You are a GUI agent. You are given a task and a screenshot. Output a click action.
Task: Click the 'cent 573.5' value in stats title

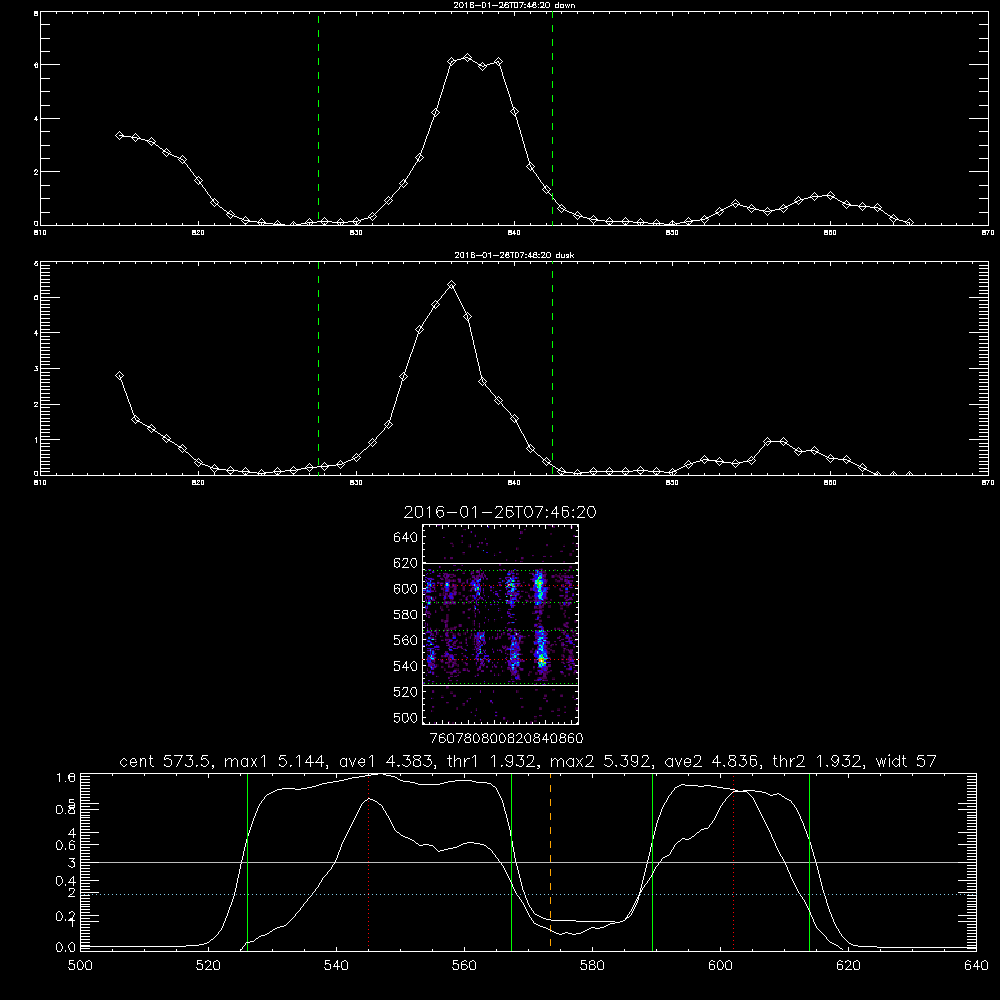(x=166, y=761)
